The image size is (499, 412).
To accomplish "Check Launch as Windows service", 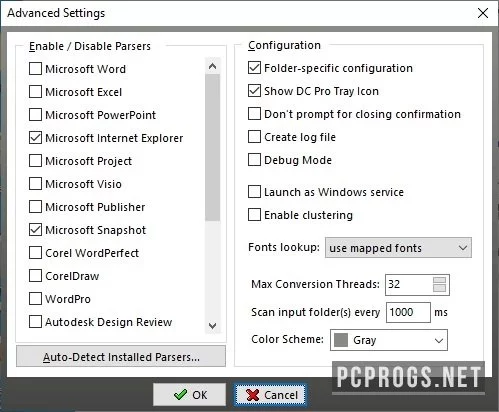I will pos(254,192).
